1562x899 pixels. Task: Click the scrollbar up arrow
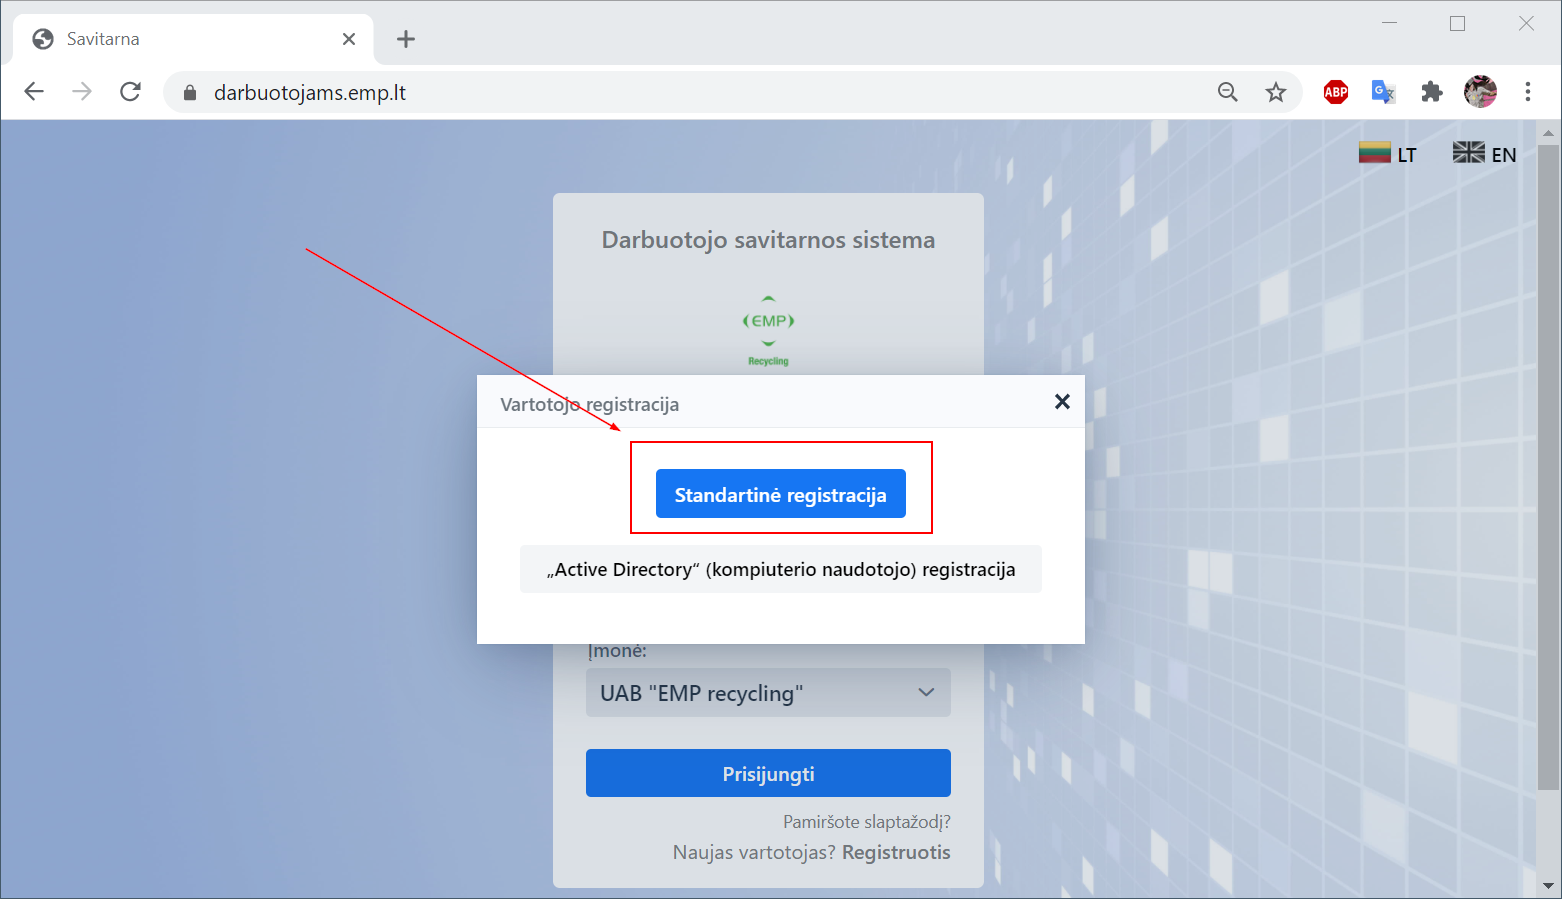[1548, 132]
